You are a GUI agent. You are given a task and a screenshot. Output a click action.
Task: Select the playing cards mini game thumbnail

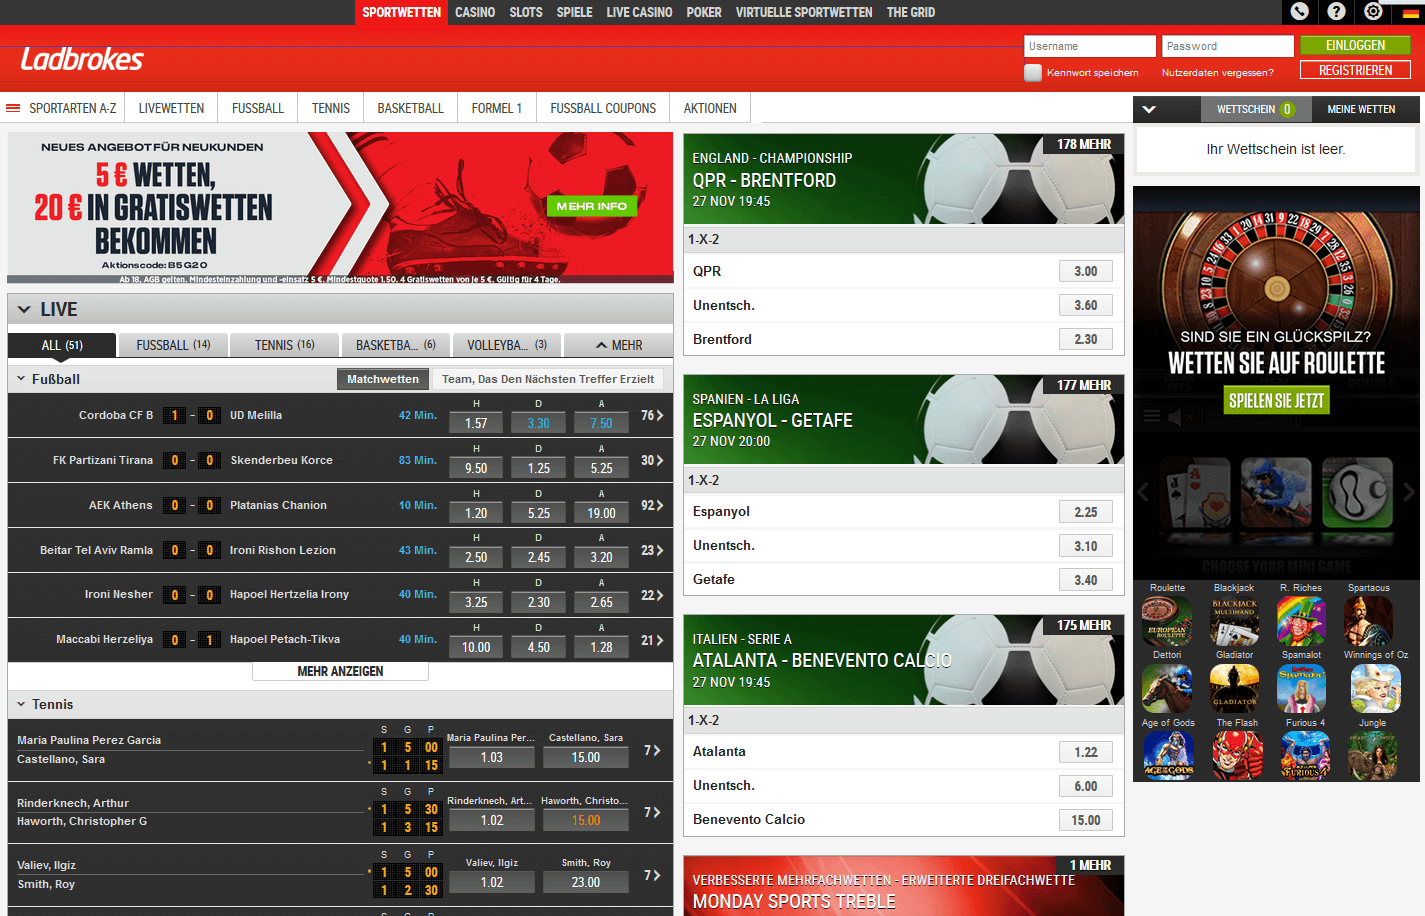(1196, 493)
